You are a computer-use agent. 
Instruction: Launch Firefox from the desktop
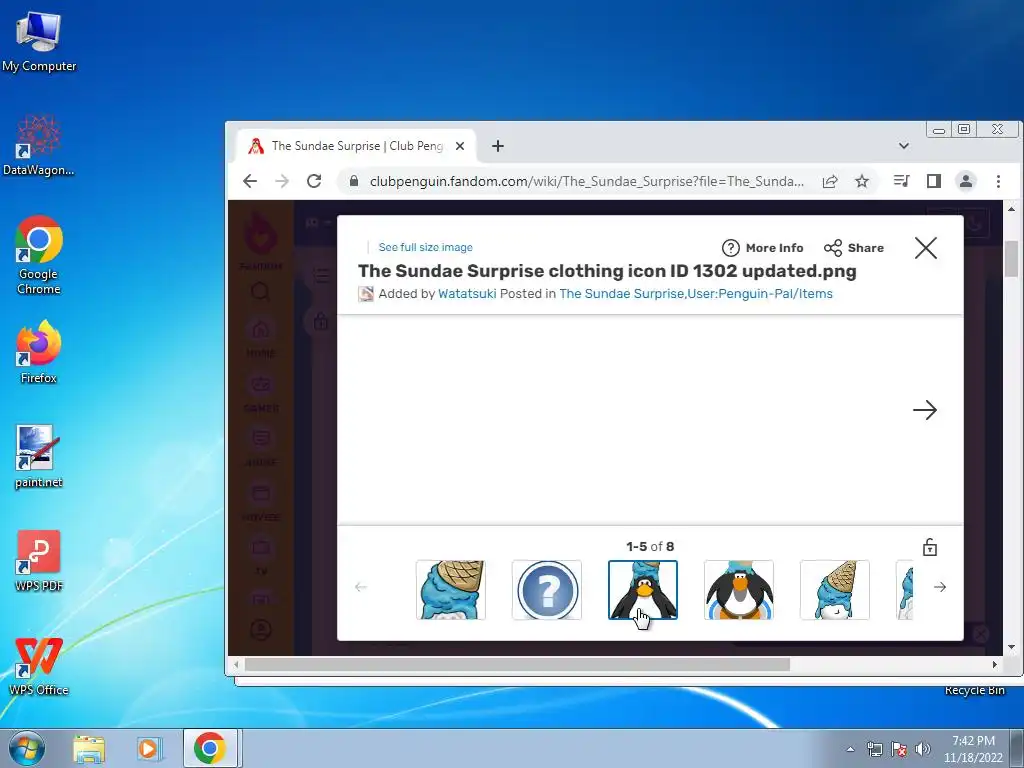[x=39, y=351]
